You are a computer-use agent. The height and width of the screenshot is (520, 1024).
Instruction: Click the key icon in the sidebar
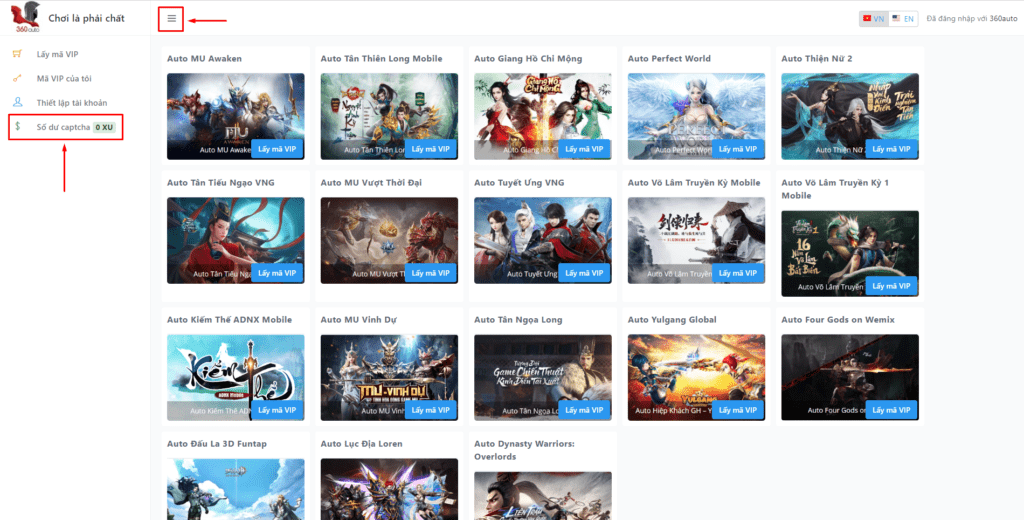(x=18, y=78)
